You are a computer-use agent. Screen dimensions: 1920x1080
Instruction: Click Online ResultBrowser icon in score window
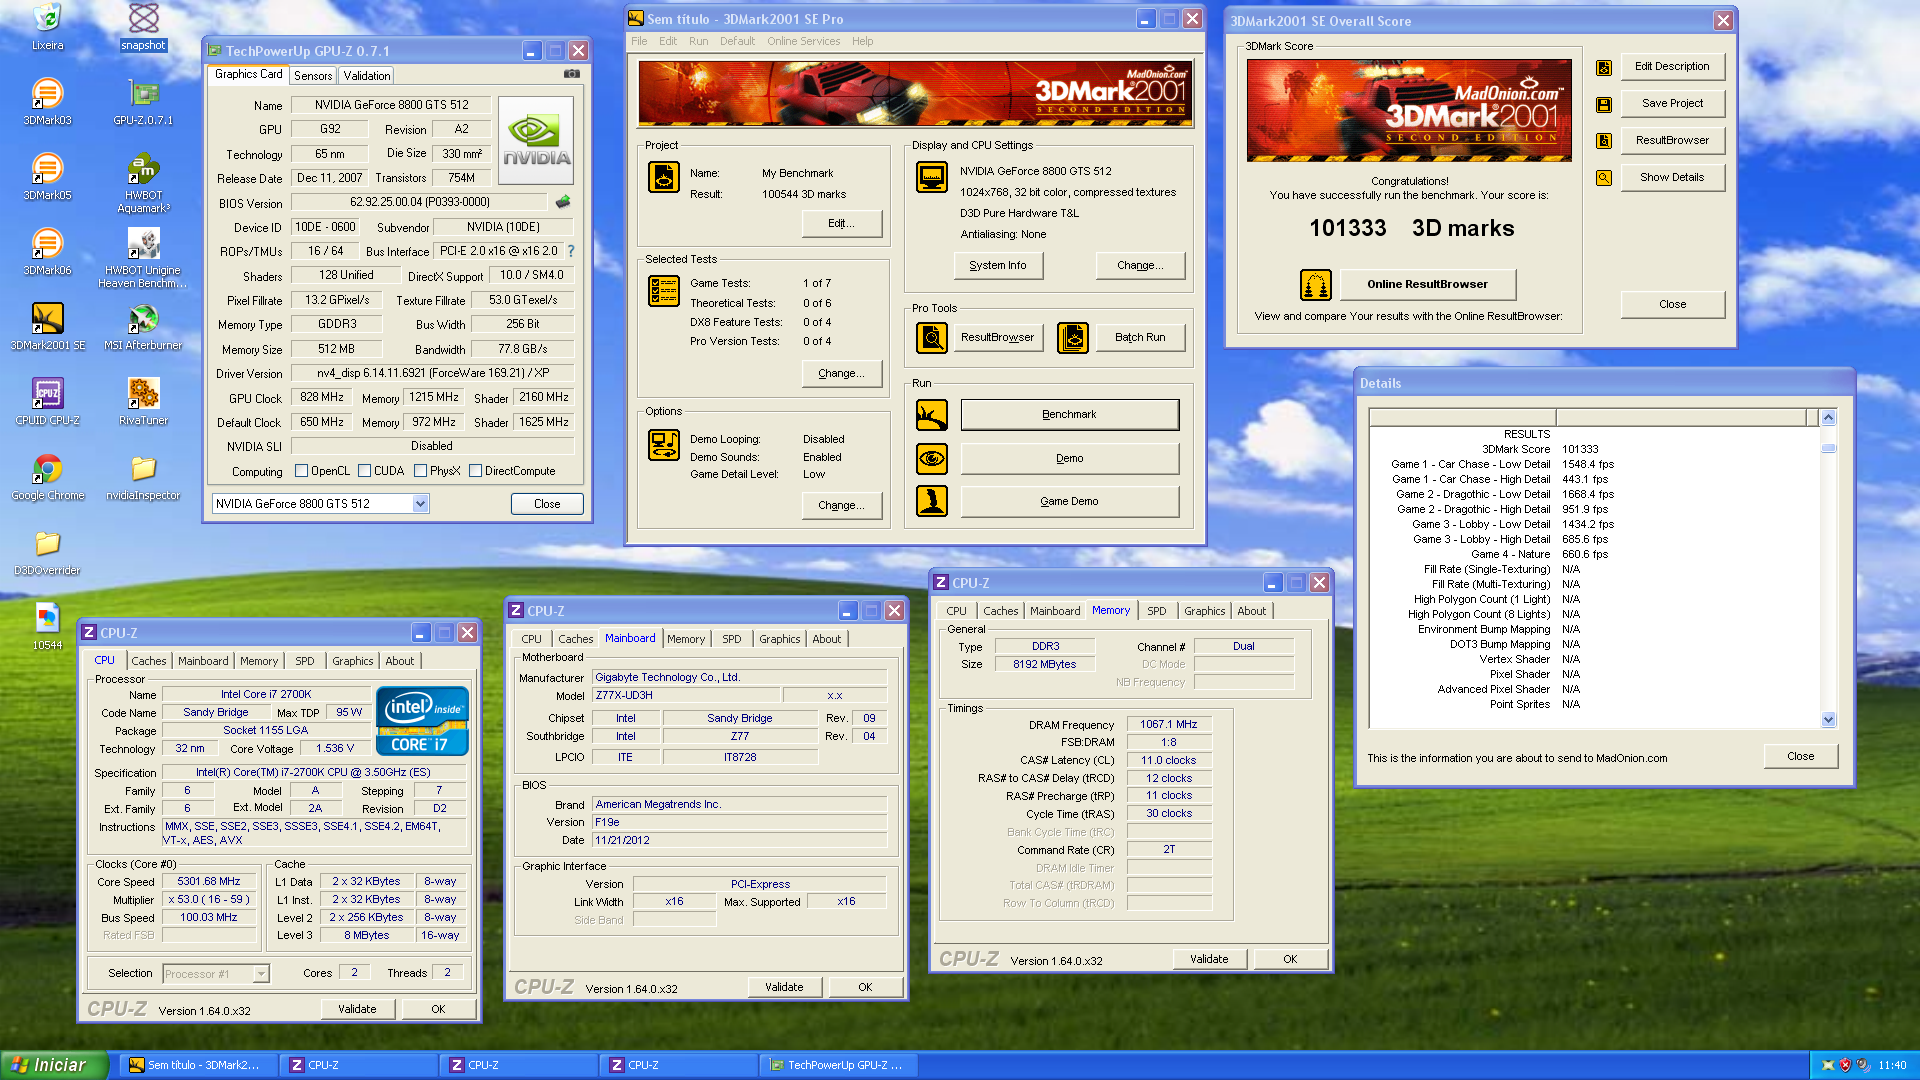tap(1316, 285)
